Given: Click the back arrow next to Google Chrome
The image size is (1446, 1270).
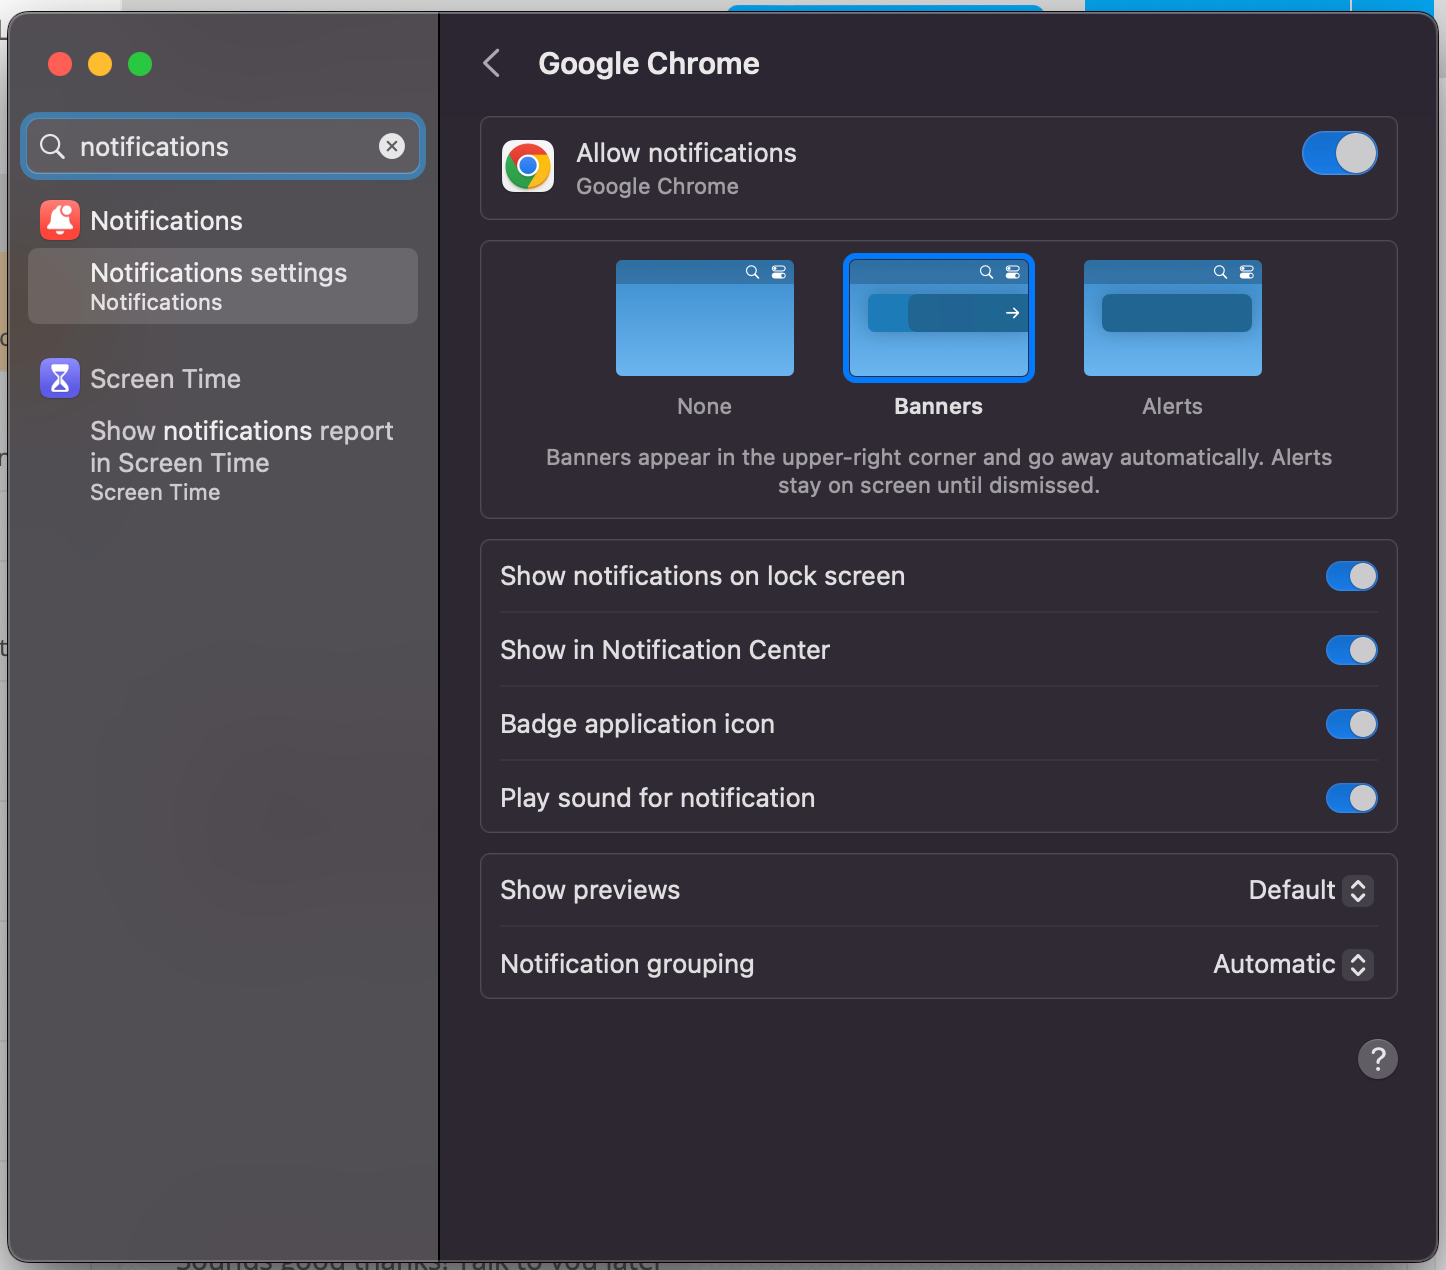Looking at the screenshot, I should (x=491, y=62).
